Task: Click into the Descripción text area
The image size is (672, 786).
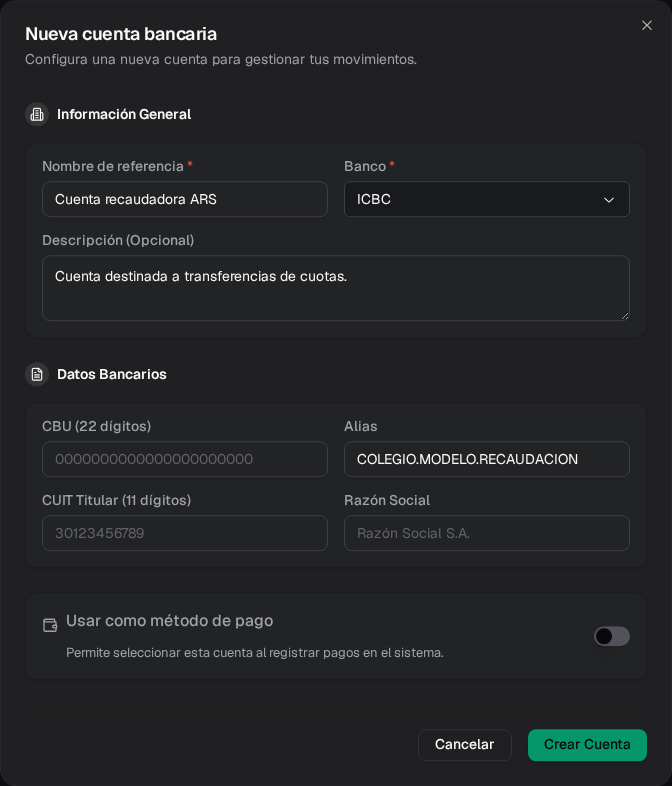Action: pyautogui.click(x=336, y=288)
